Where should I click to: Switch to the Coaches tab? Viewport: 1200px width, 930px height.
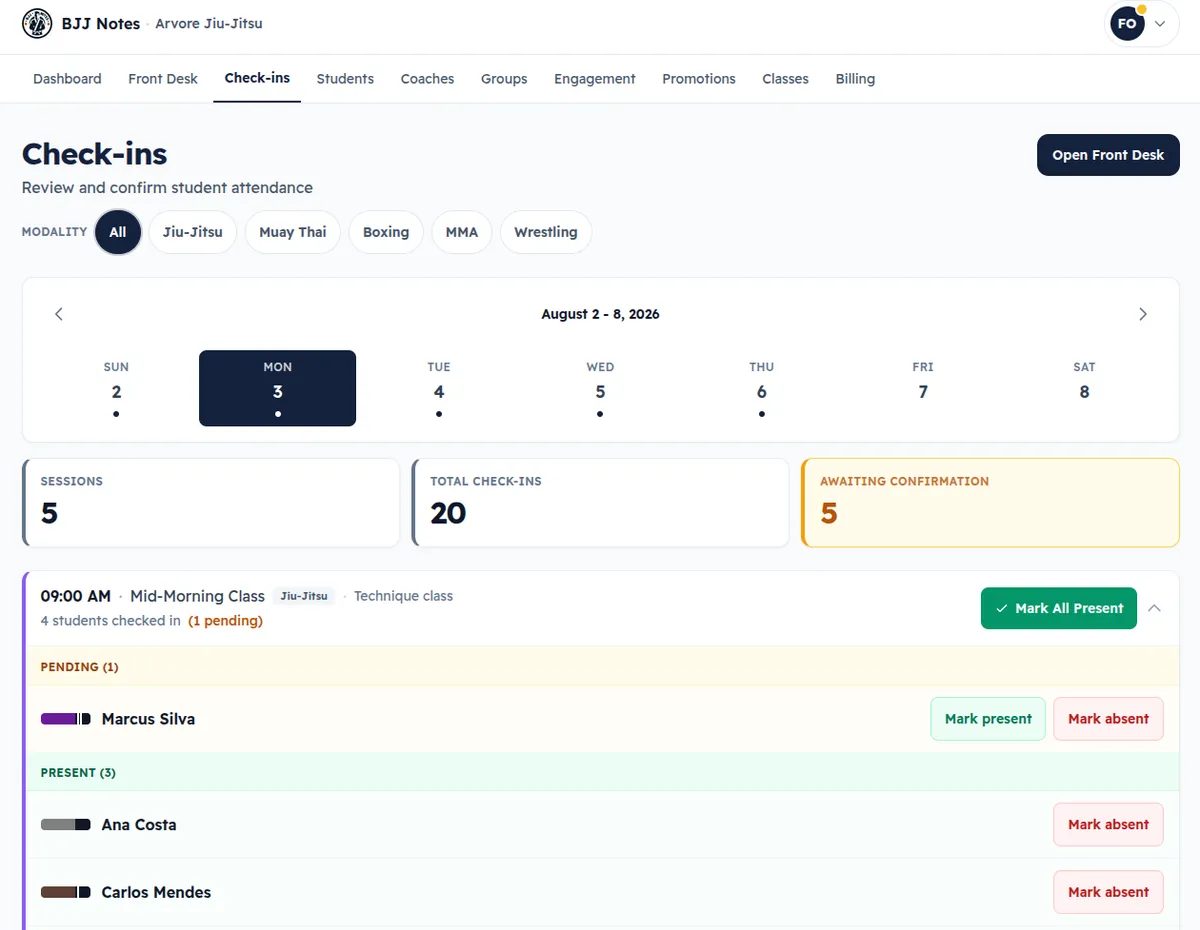tap(427, 79)
